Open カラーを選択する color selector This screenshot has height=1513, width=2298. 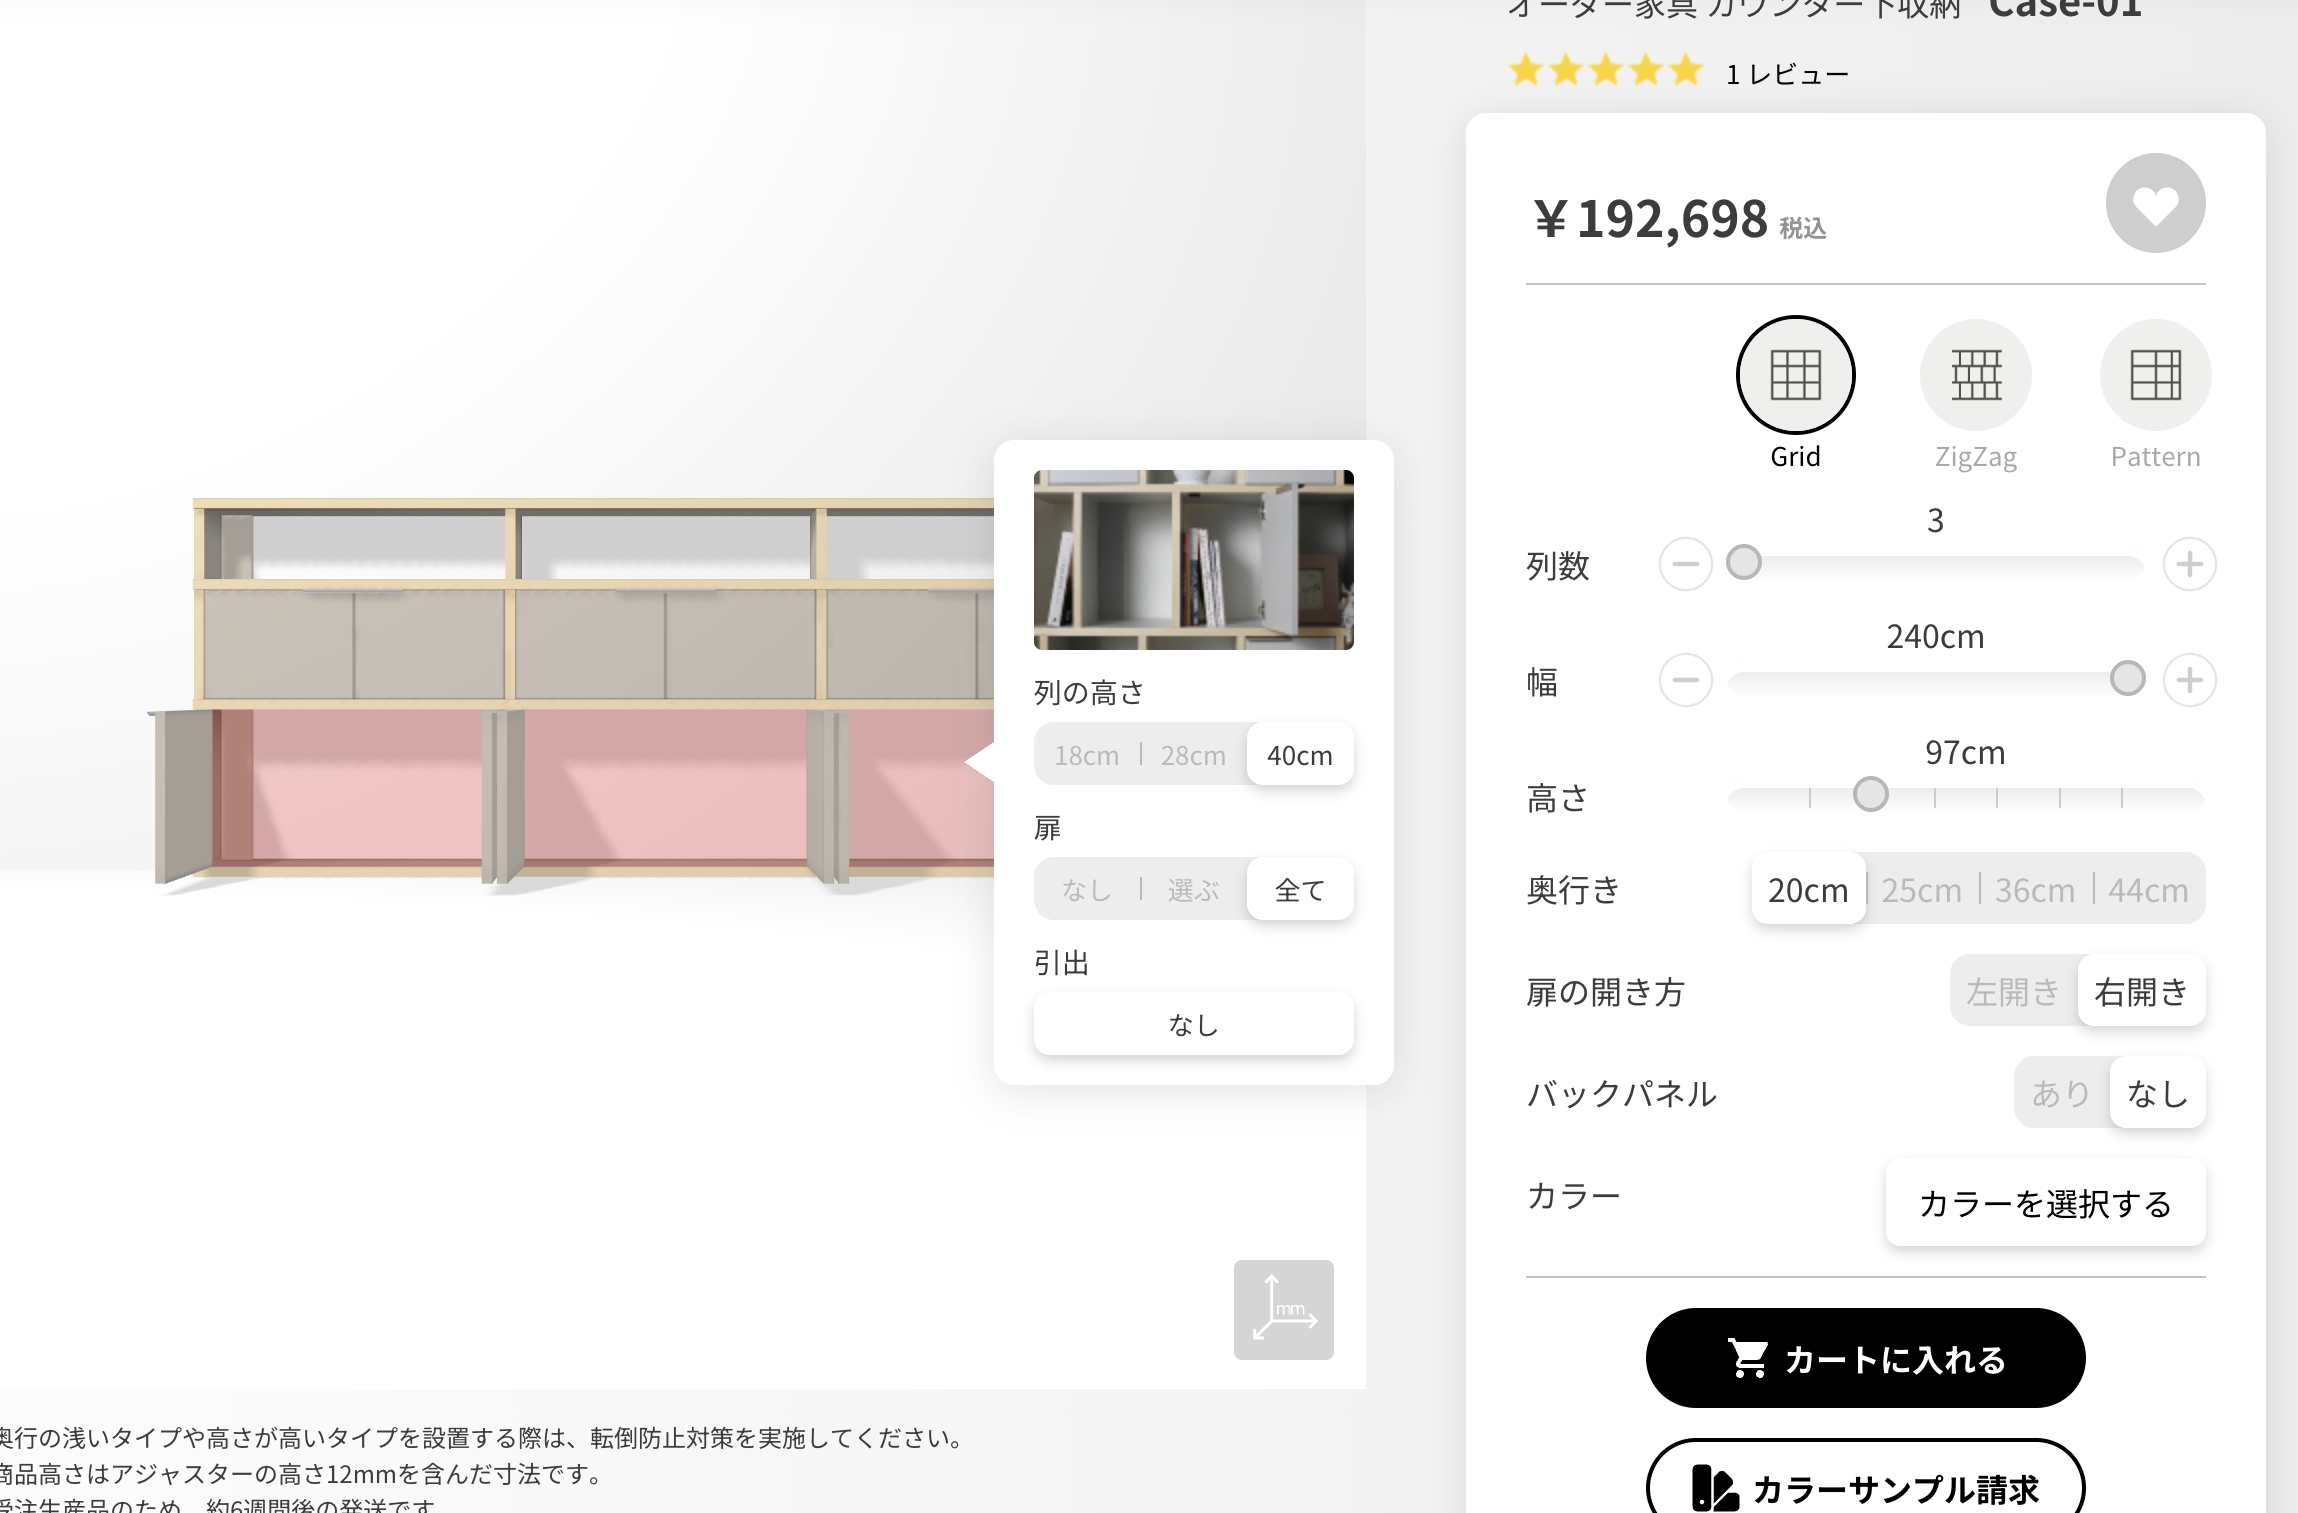coord(2045,1203)
